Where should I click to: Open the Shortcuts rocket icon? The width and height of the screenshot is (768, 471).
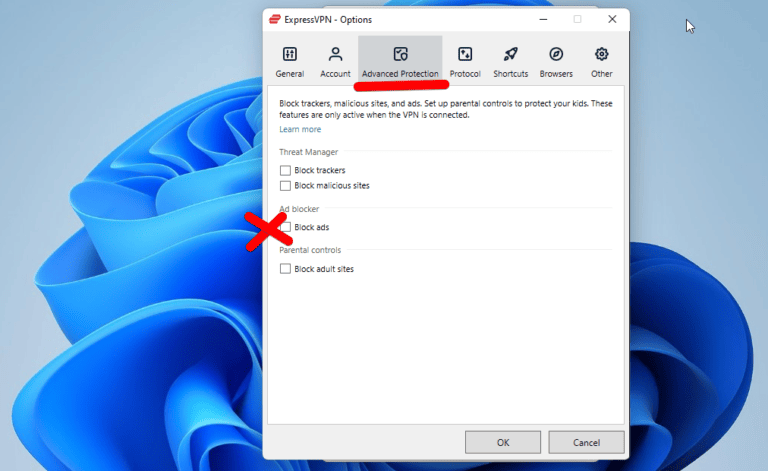tap(510, 54)
